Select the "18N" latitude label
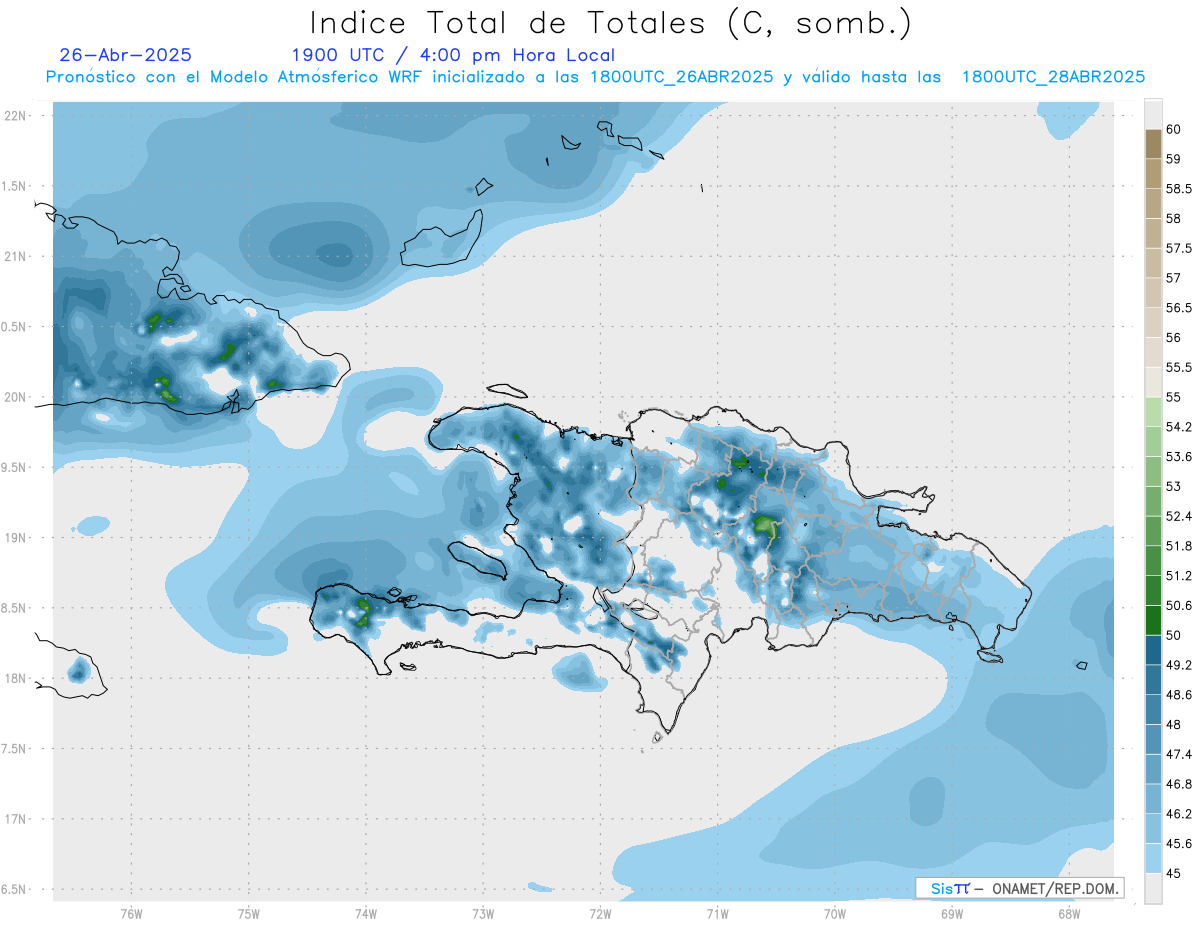Image resolution: width=1200 pixels, height=927 pixels. 16,678
